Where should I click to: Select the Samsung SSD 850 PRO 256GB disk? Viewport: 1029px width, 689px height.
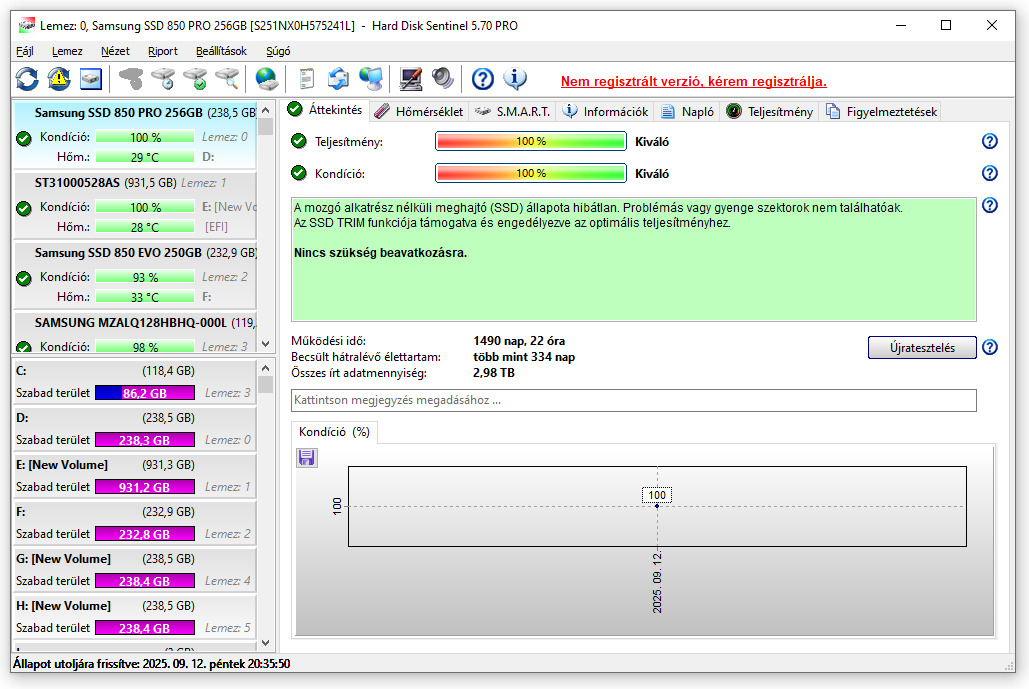pyautogui.click(x=135, y=135)
